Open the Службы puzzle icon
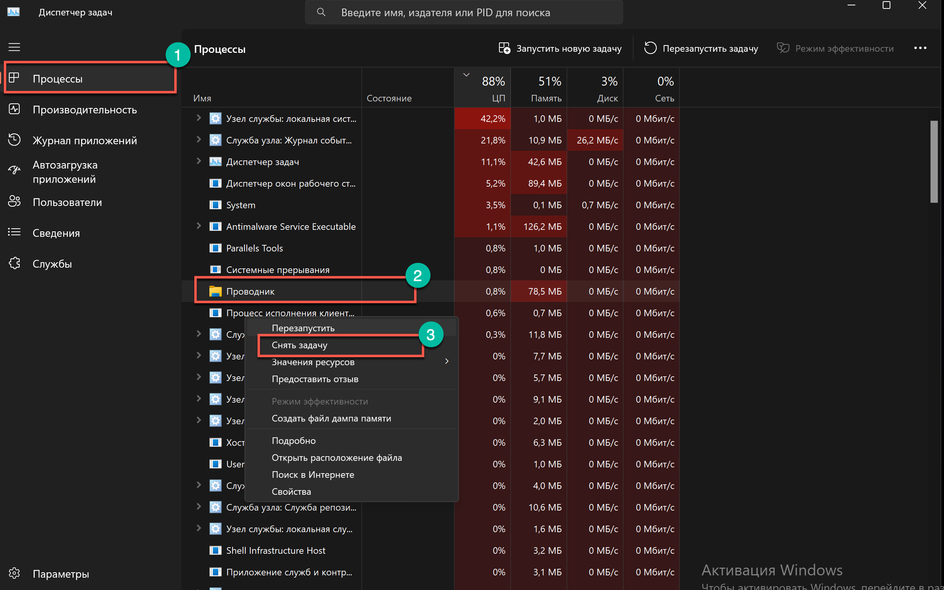The width and height of the screenshot is (944, 590). 14,263
